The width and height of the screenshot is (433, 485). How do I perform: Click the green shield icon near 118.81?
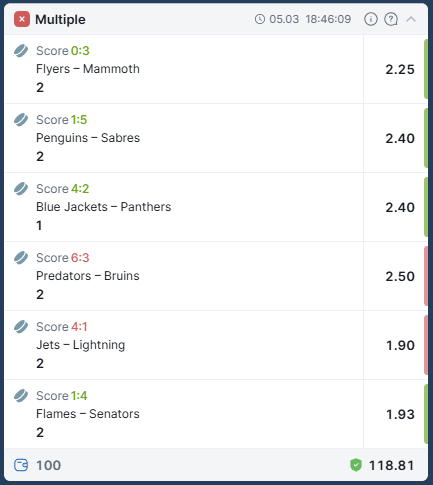[356, 465]
